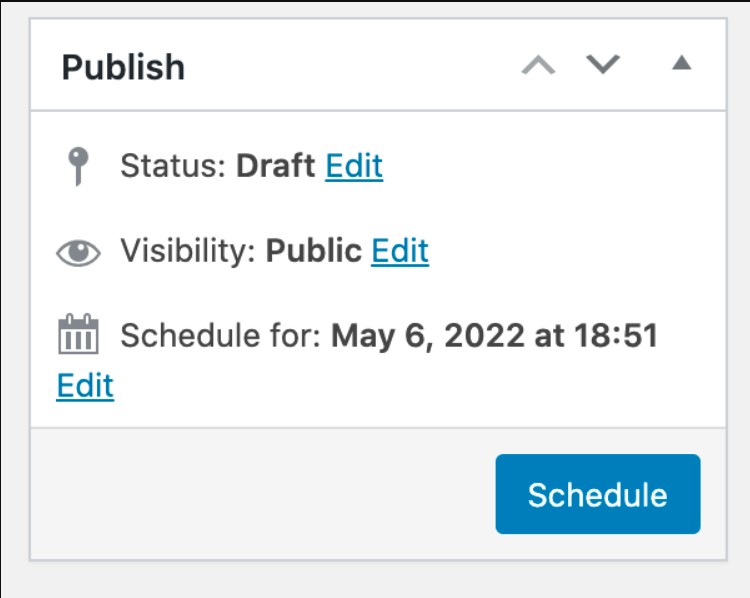This screenshot has height=598, width=750.
Task: Click the Status: label text
Action: pyautogui.click(x=174, y=166)
